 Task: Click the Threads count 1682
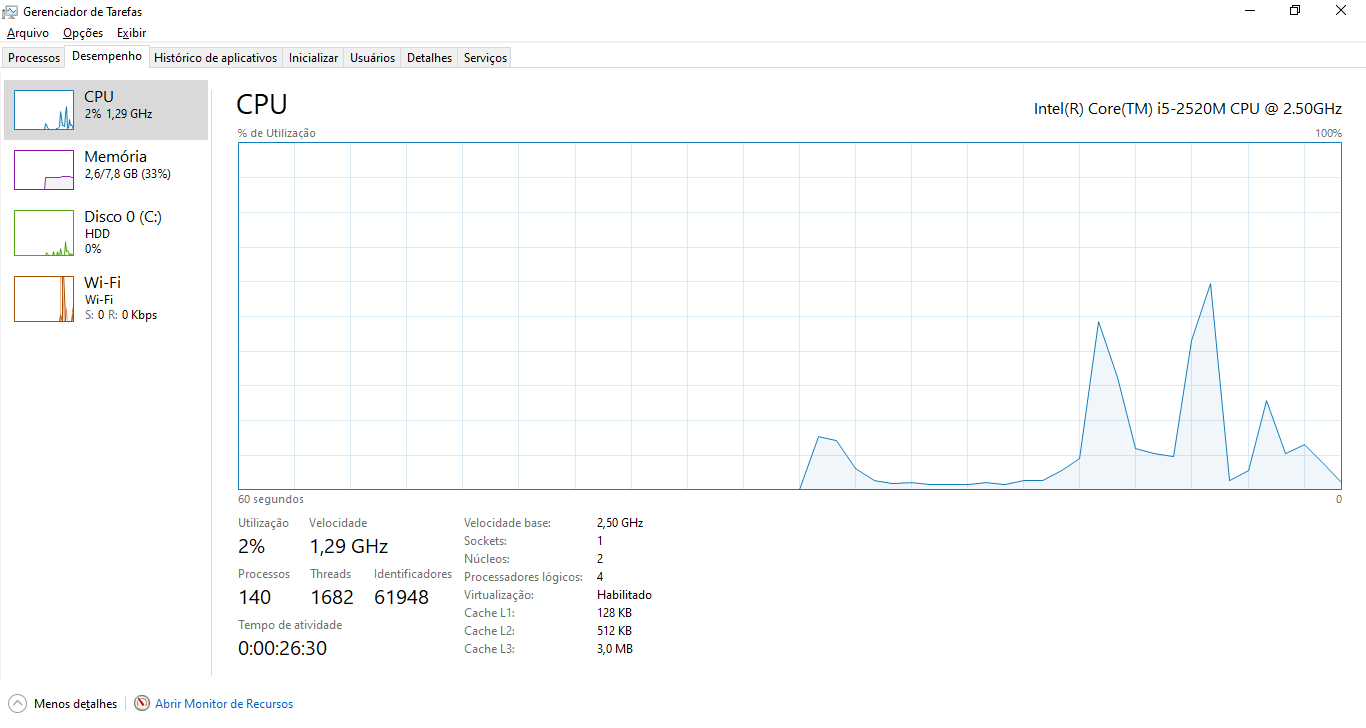332,597
